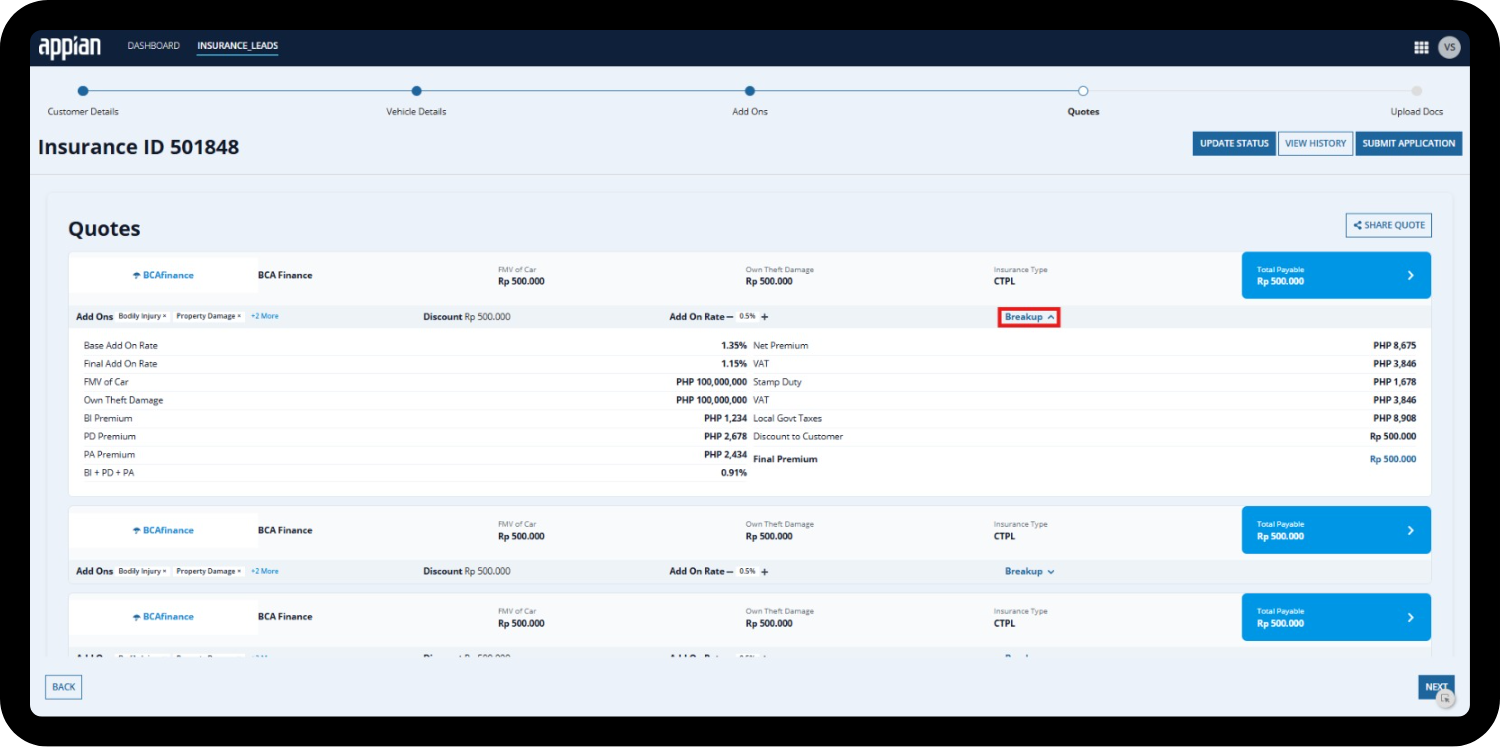
Task: Open the apps grid launcher icon
Action: click(1421, 47)
